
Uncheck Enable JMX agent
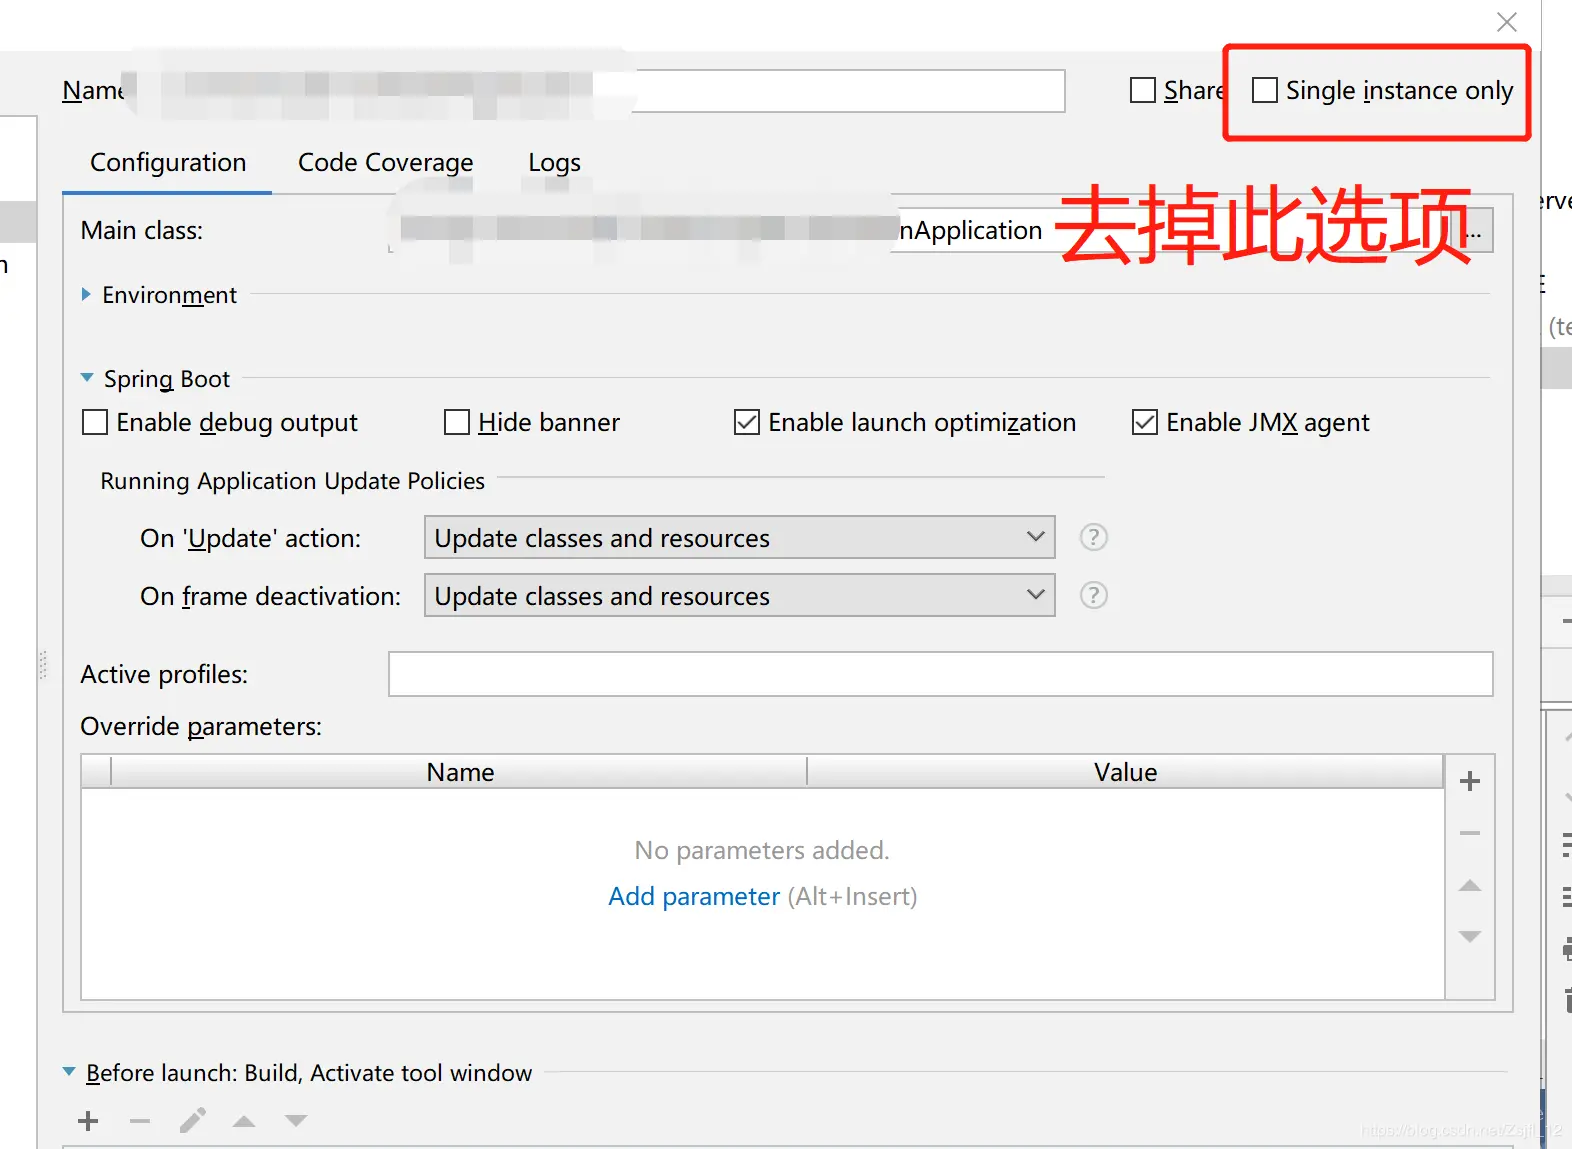click(1145, 422)
